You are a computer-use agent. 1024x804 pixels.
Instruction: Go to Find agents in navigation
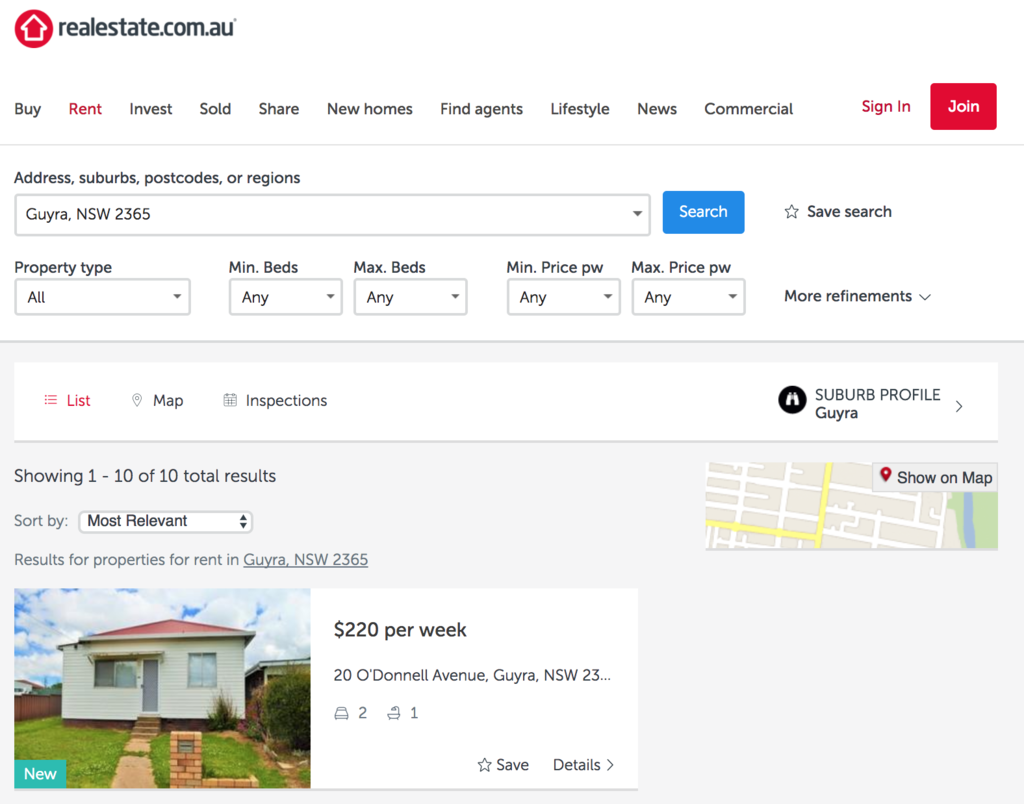[481, 109]
